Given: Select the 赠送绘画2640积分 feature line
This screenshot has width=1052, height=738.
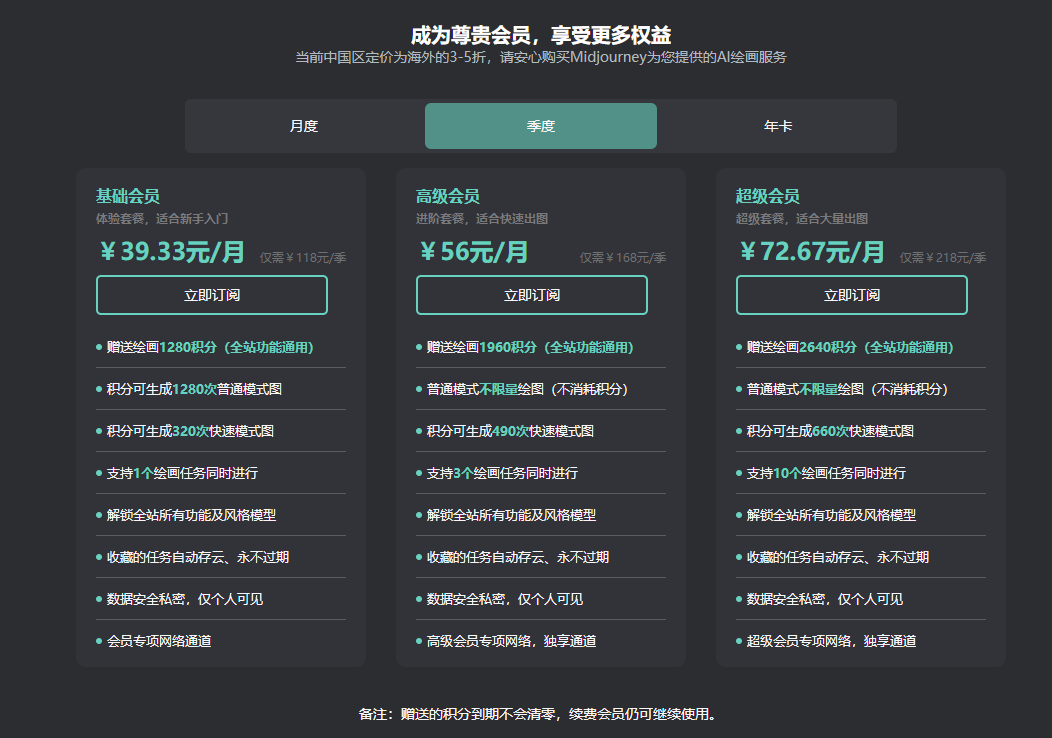Looking at the screenshot, I should (850, 347).
